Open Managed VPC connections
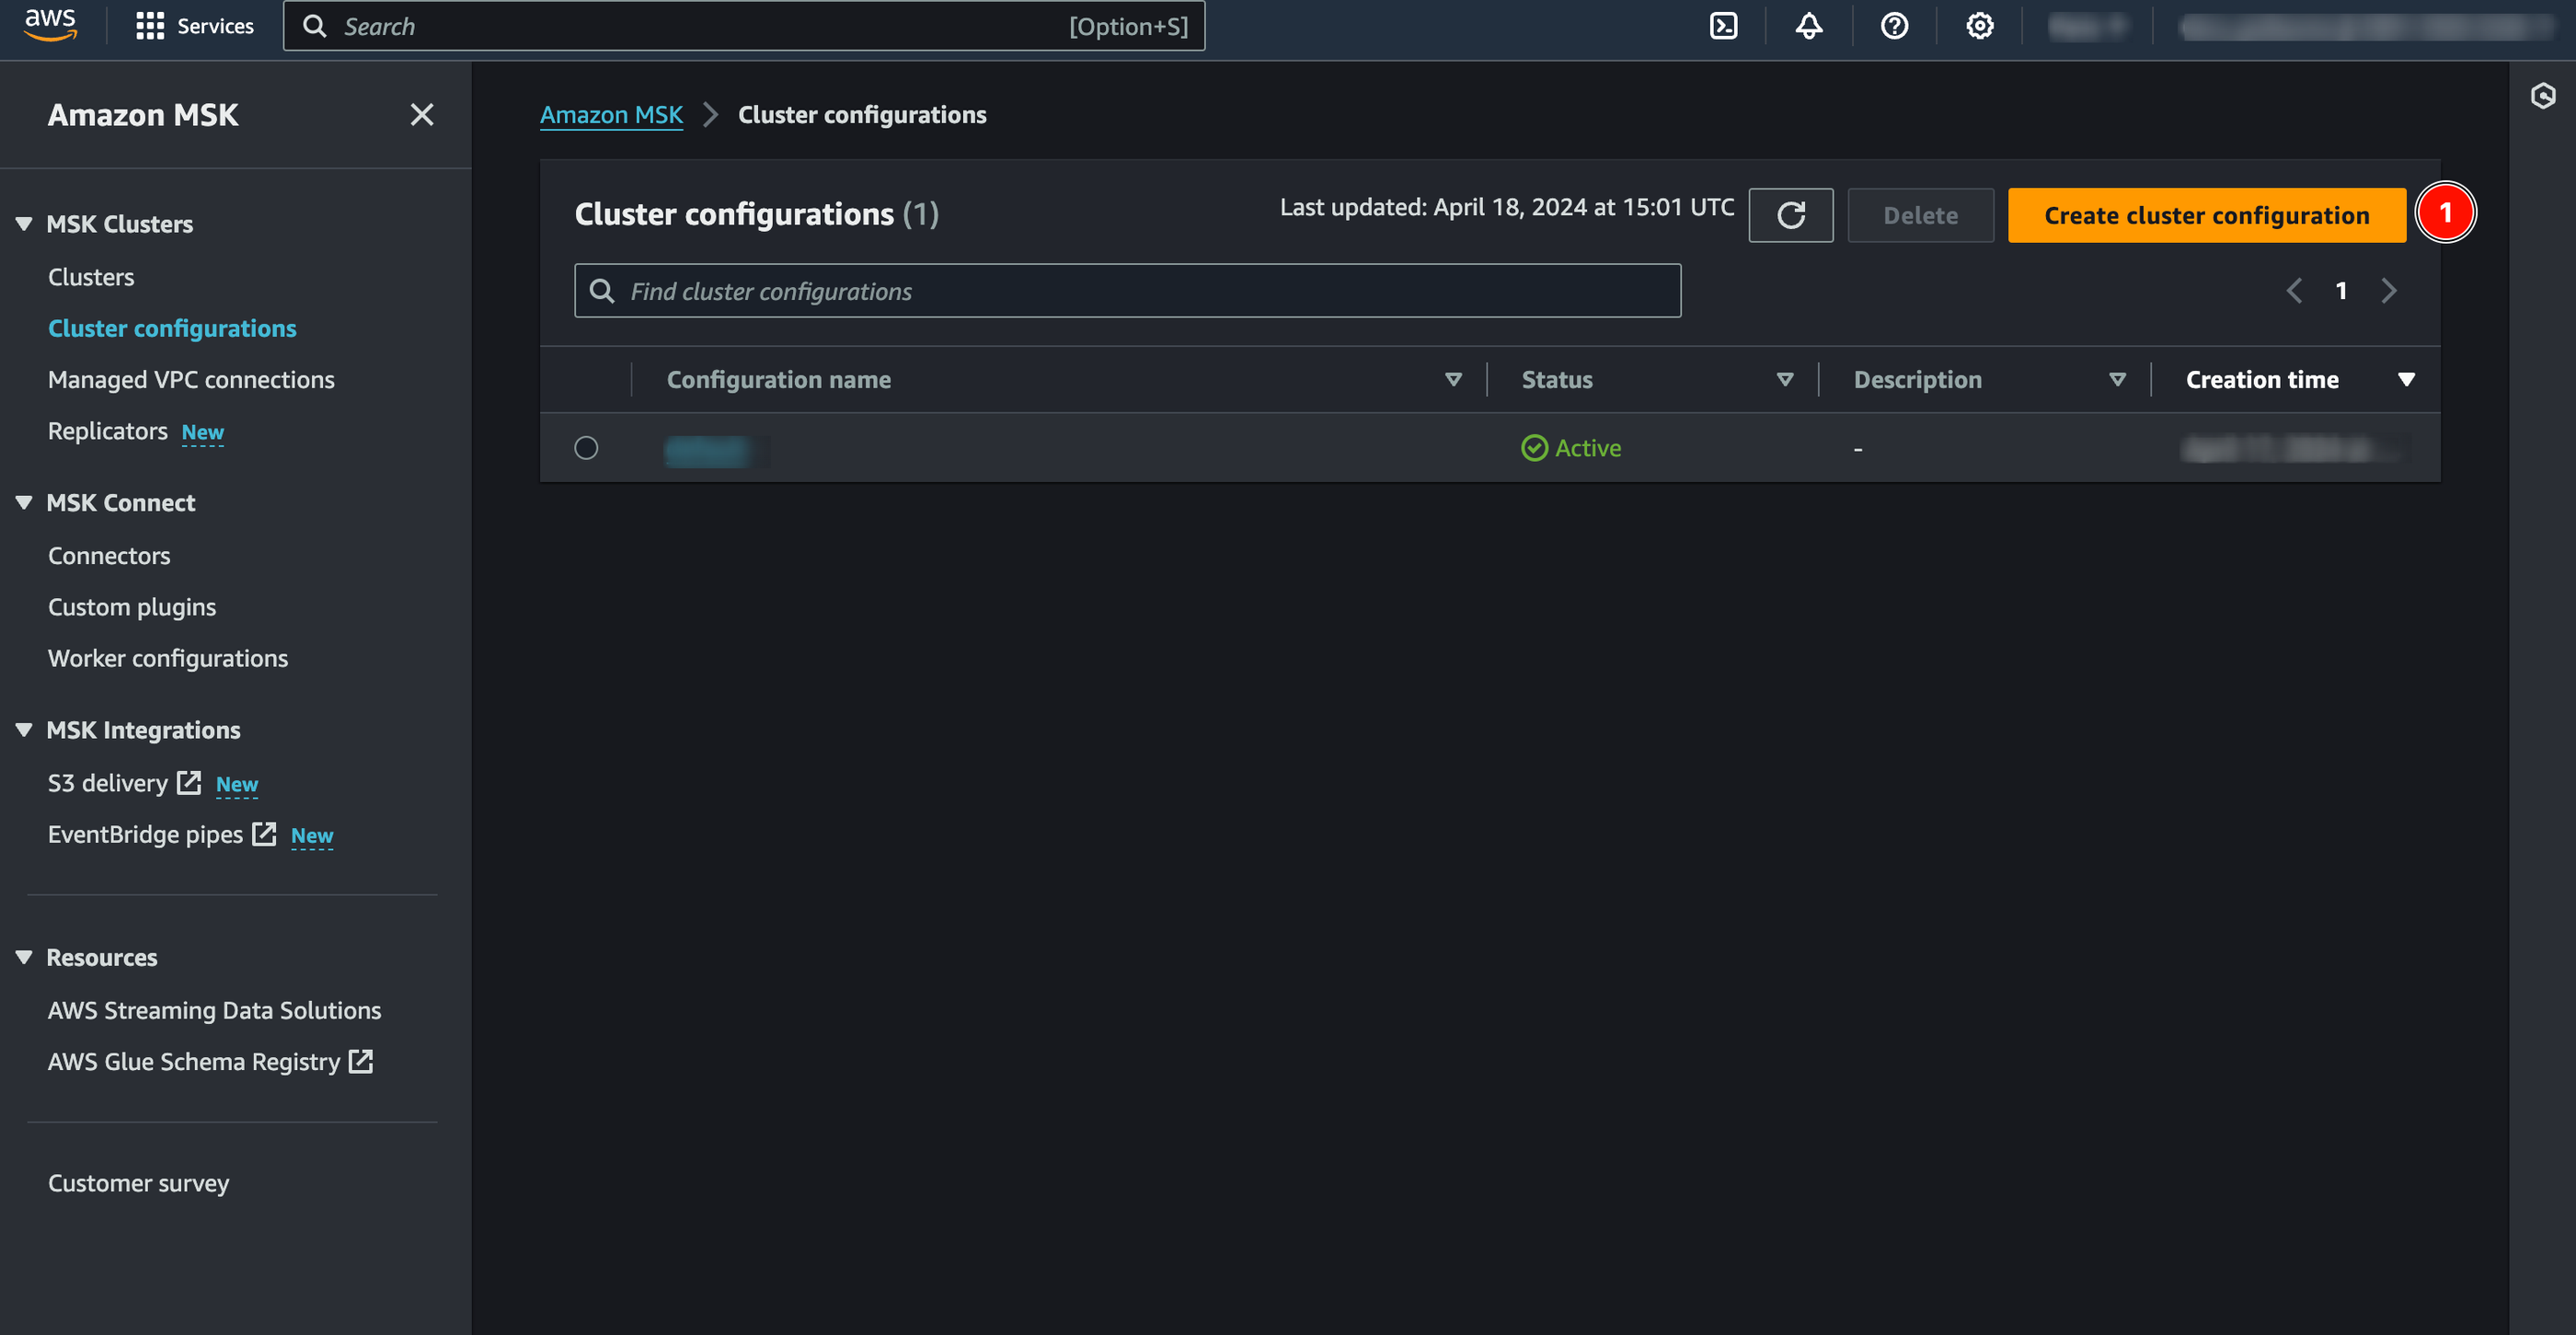The image size is (2576, 1335). point(191,379)
